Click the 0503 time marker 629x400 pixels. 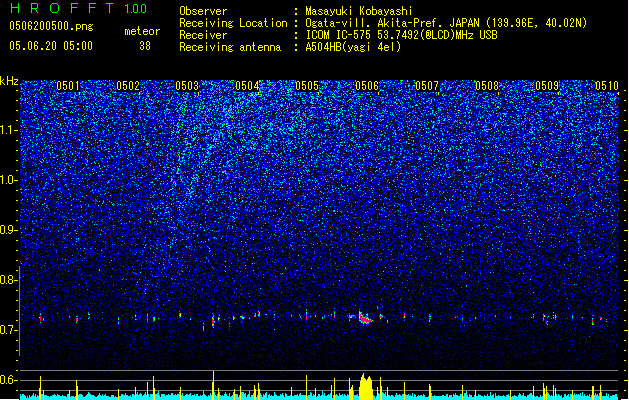click(x=187, y=86)
